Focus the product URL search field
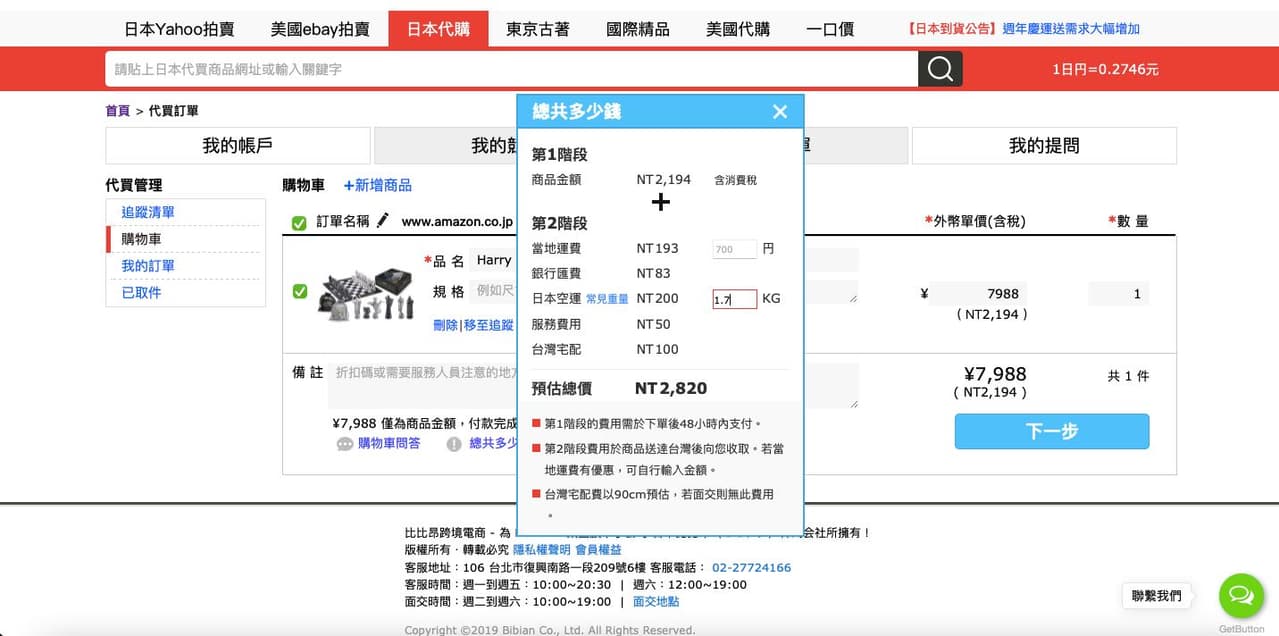Screen dimensions: 1279x636 point(511,69)
